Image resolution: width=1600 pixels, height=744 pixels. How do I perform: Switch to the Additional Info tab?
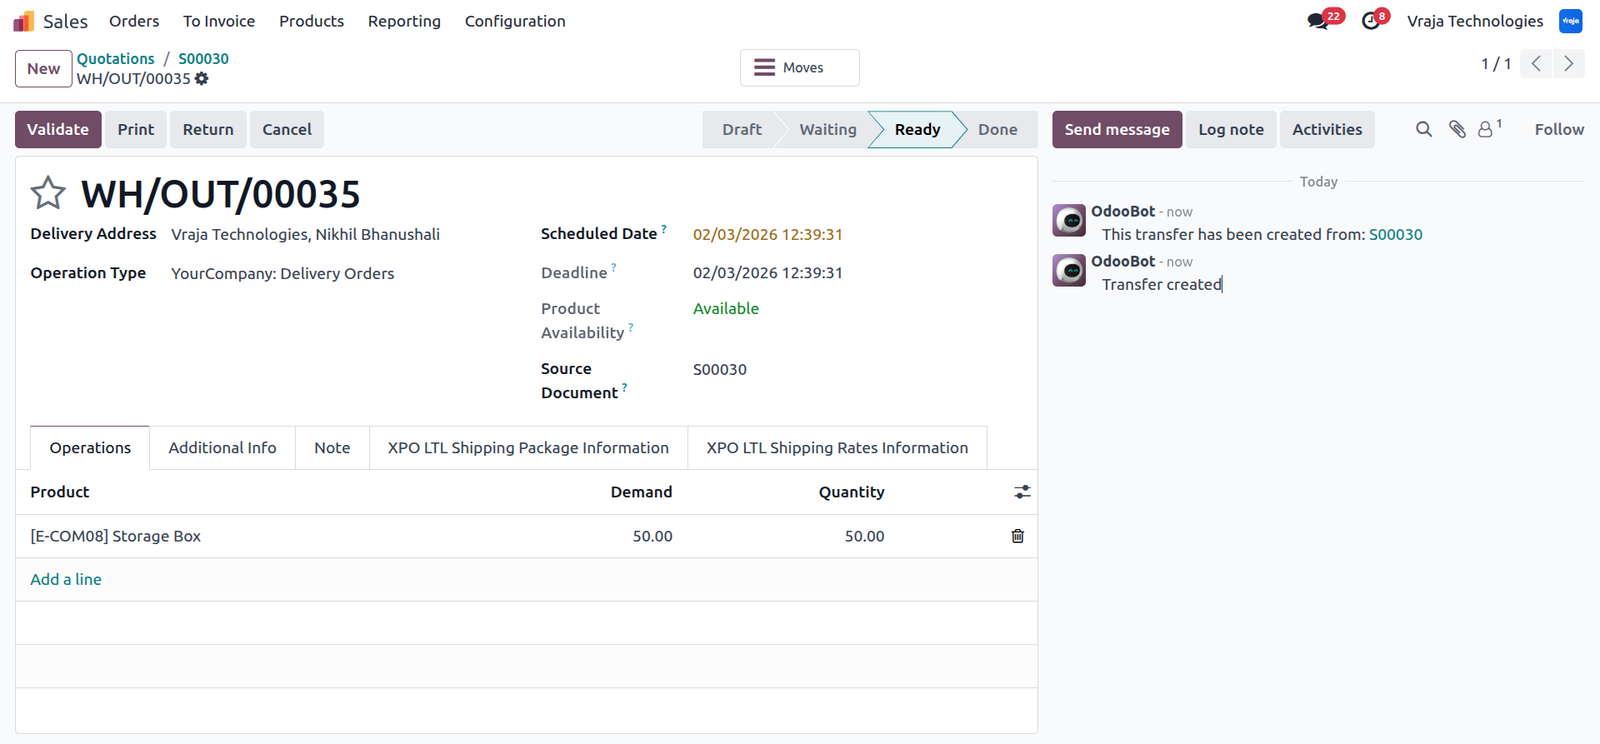tap(222, 448)
